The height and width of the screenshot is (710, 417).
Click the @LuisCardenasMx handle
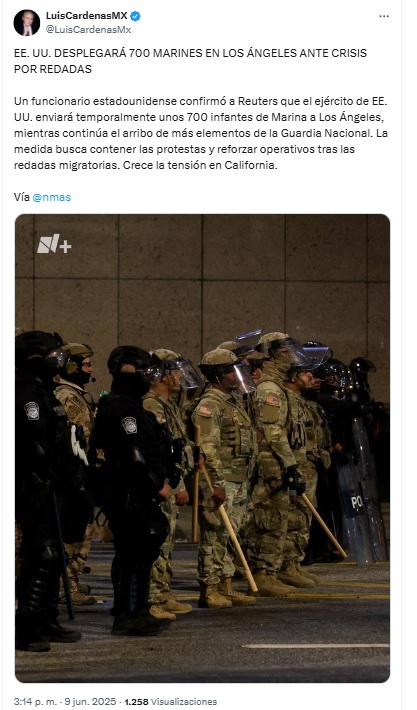click(88, 29)
